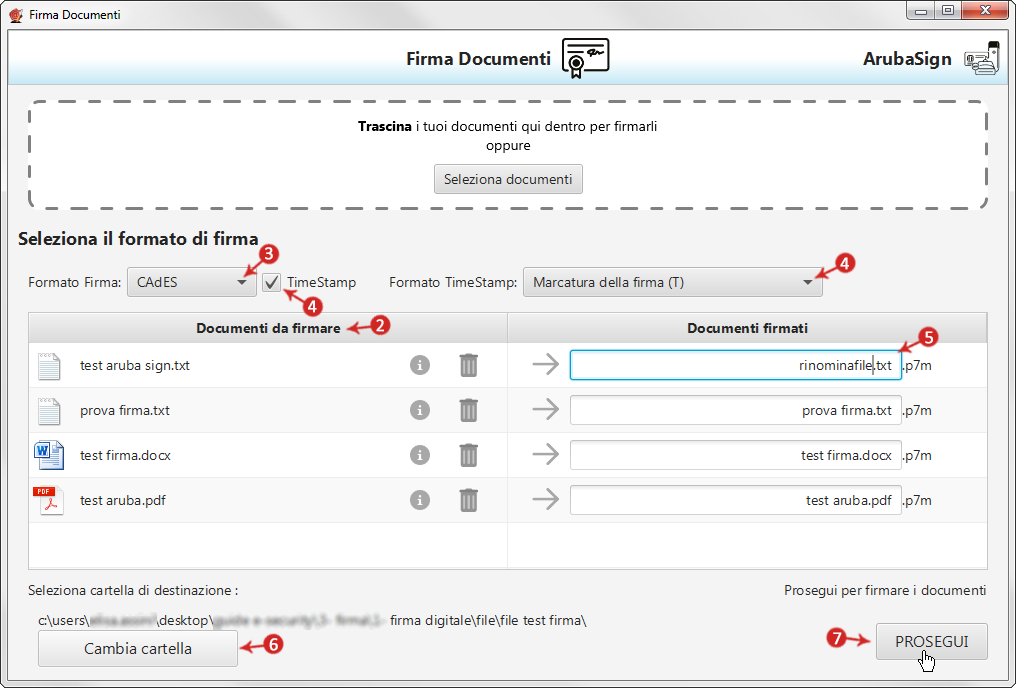Click info icon for test aruba sign.txt

[420, 366]
